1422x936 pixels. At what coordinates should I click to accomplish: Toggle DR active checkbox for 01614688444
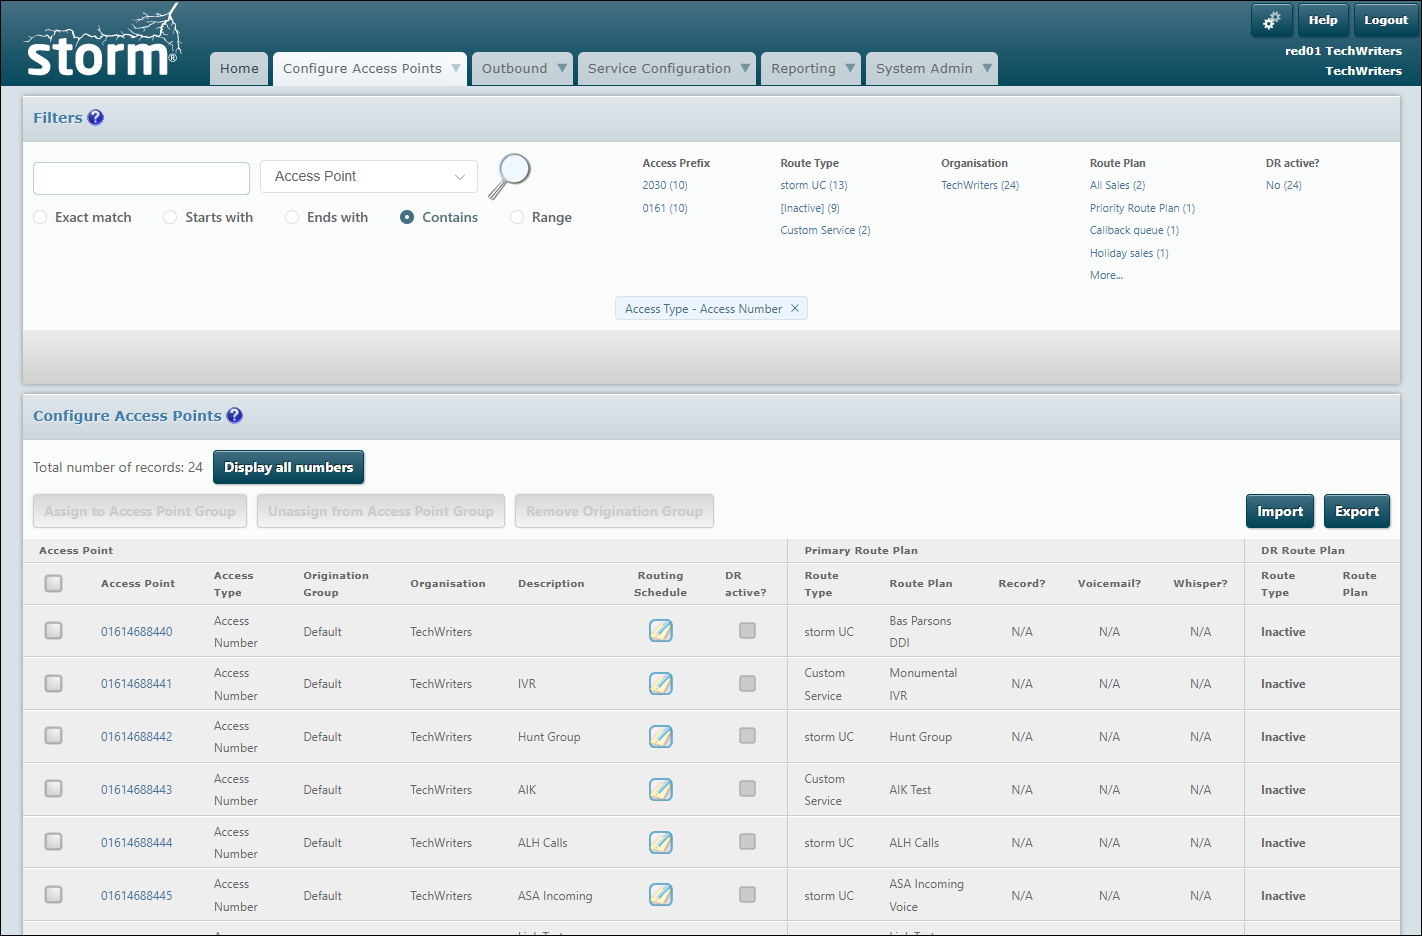(747, 842)
